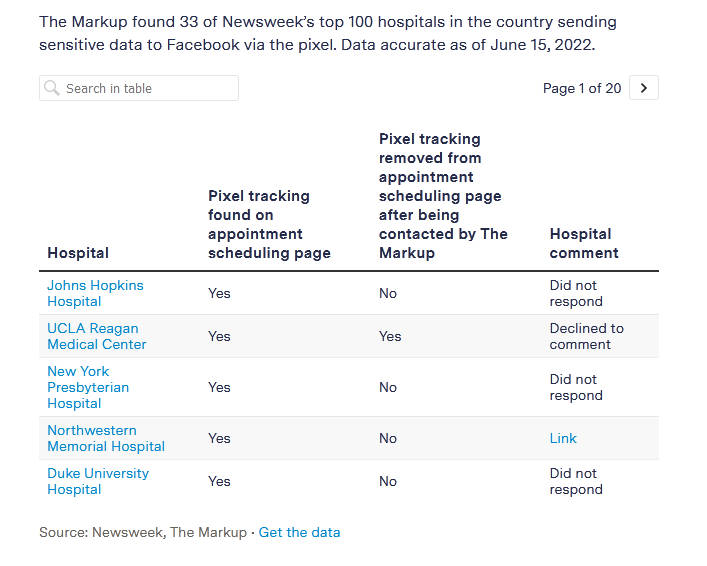Image resolution: width=707 pixels, height=566 pixels.
Task: Open Johns Hopkins Hospital link
Action: tap(95, 293)
